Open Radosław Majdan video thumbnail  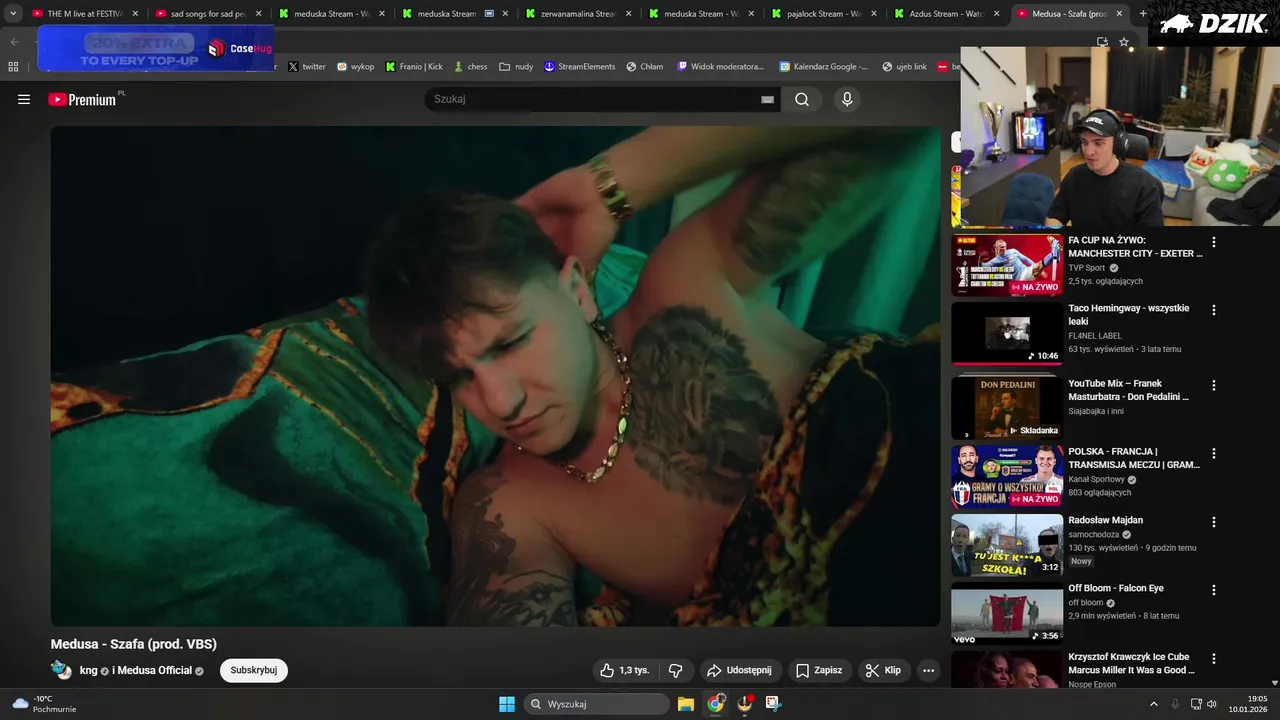click(x=1007, y=545)
